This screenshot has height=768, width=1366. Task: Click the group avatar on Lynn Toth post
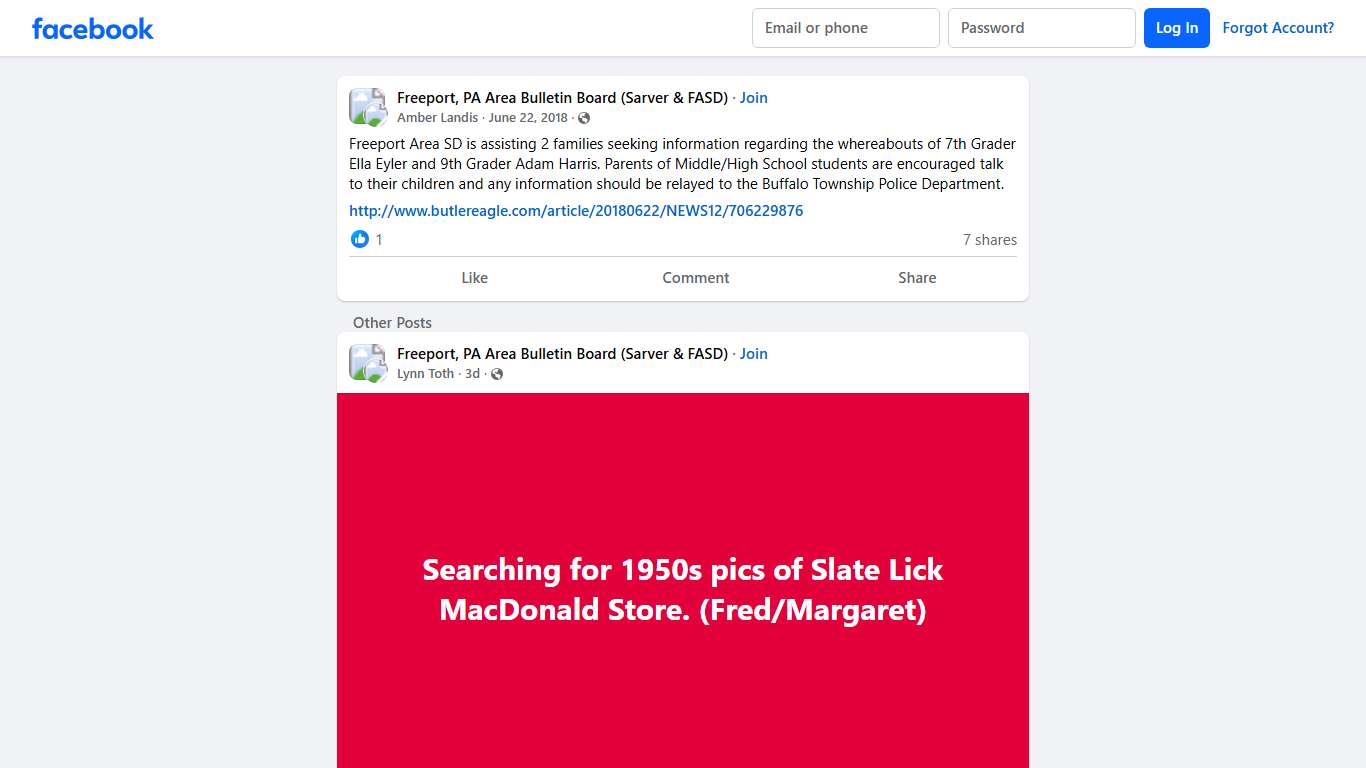pyautogui.click(x=367, y=363)
